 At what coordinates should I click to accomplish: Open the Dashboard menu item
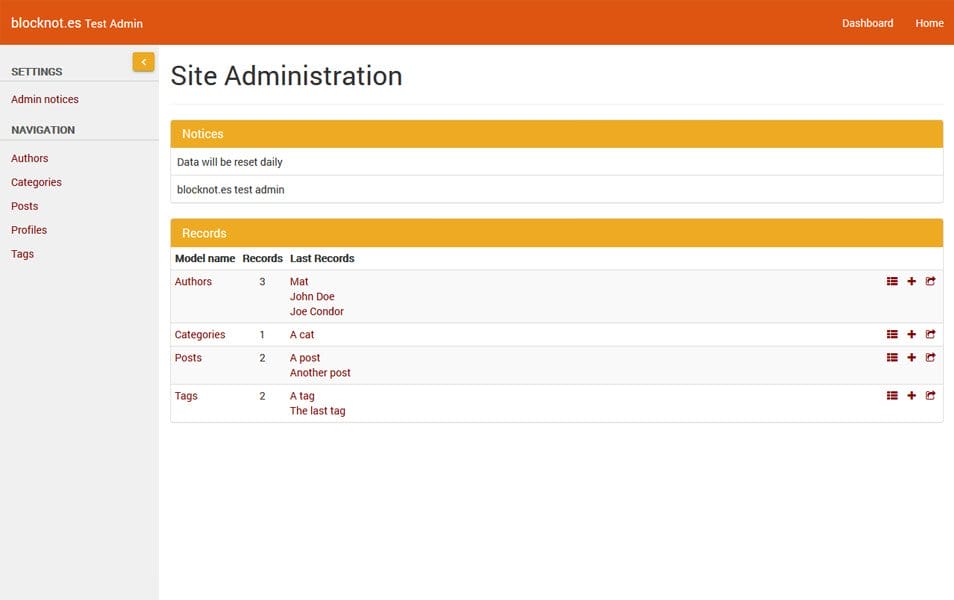pos(867,22)
